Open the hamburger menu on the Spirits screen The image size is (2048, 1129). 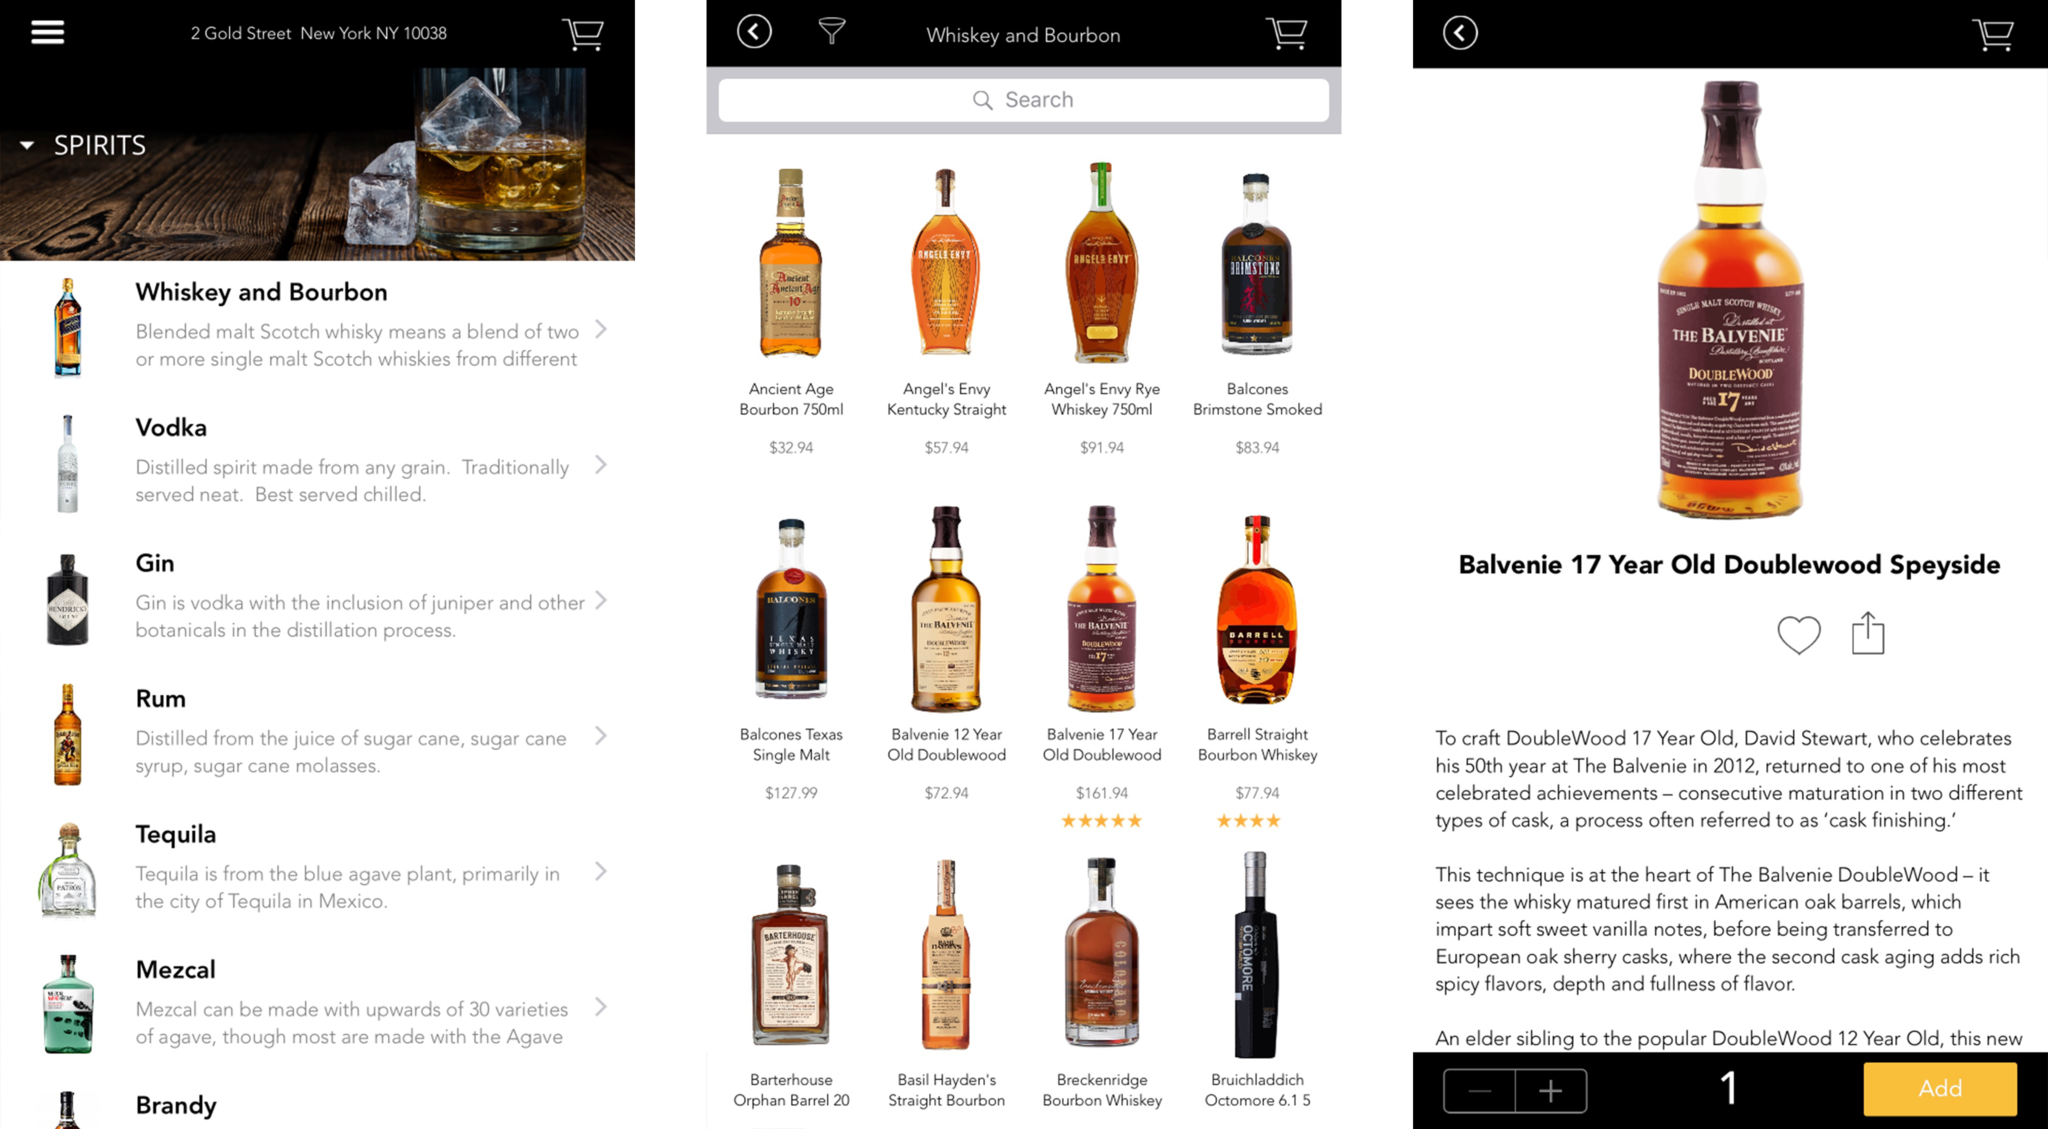[47, 32]
